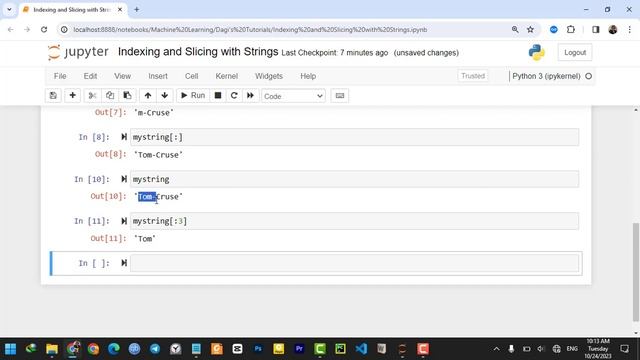
Task: Open the Help menu
Action: 308,76
